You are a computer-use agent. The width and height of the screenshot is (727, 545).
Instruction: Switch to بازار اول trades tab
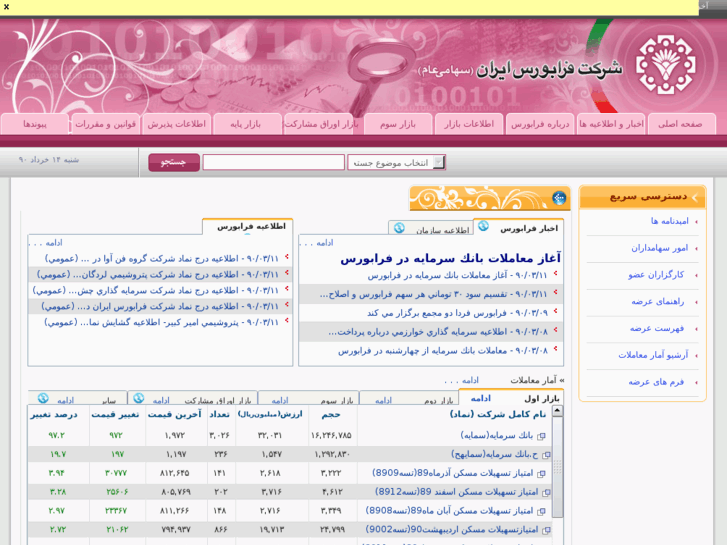[x=542, y=398]
